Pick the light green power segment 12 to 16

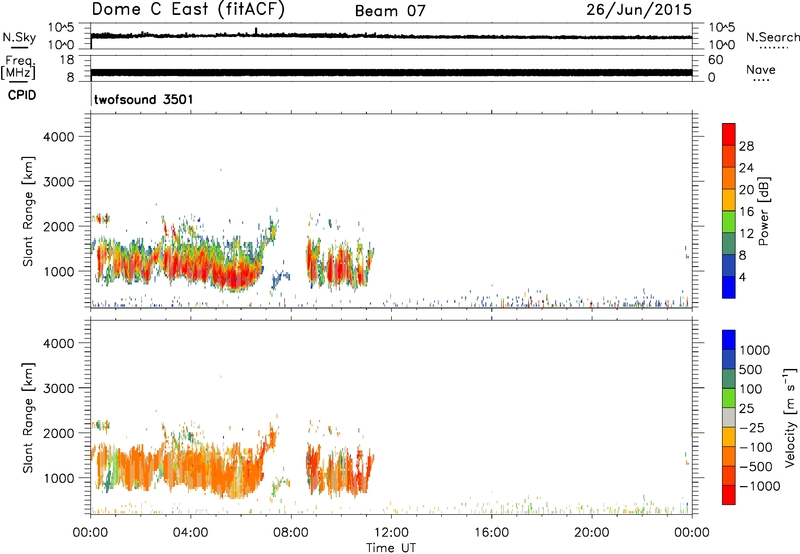coord(729,222)
